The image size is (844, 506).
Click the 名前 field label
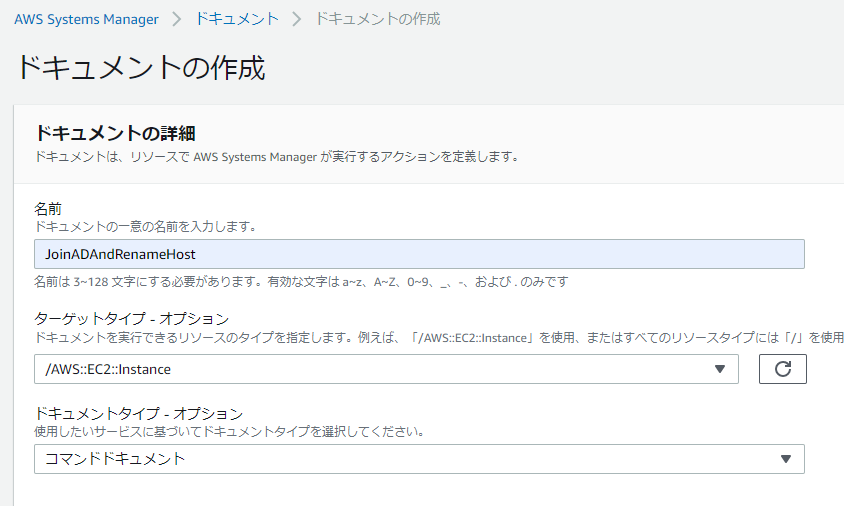tap(48, 209)
